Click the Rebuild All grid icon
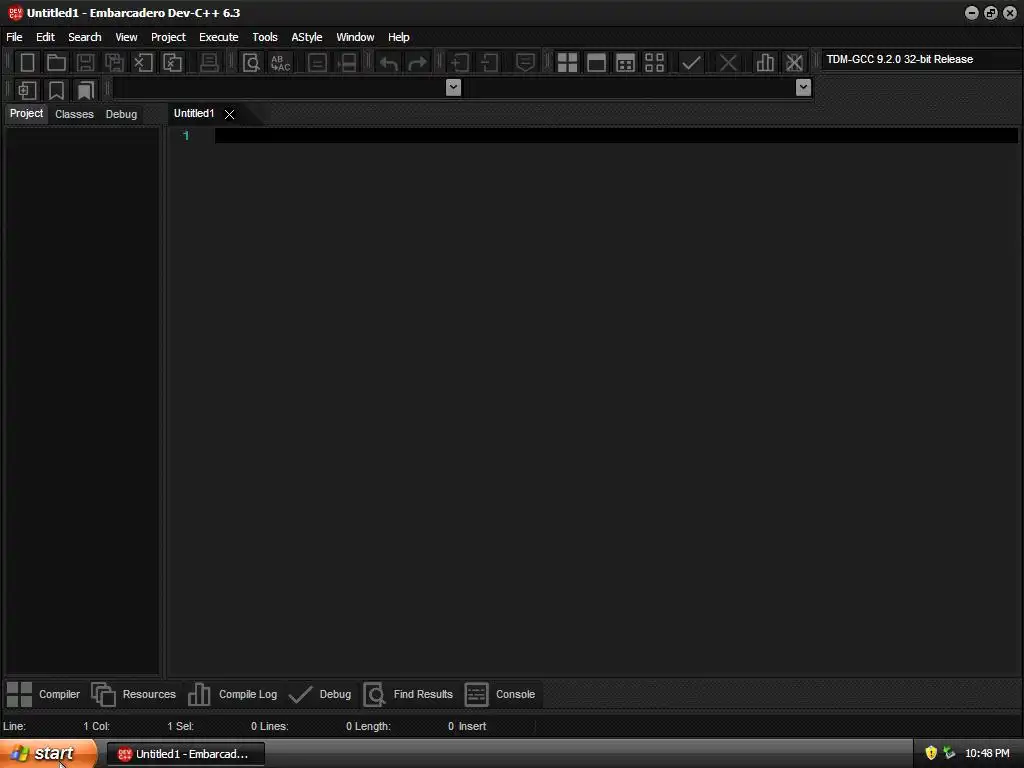Screen dimensions: 1024x768 tap(654, 63)
